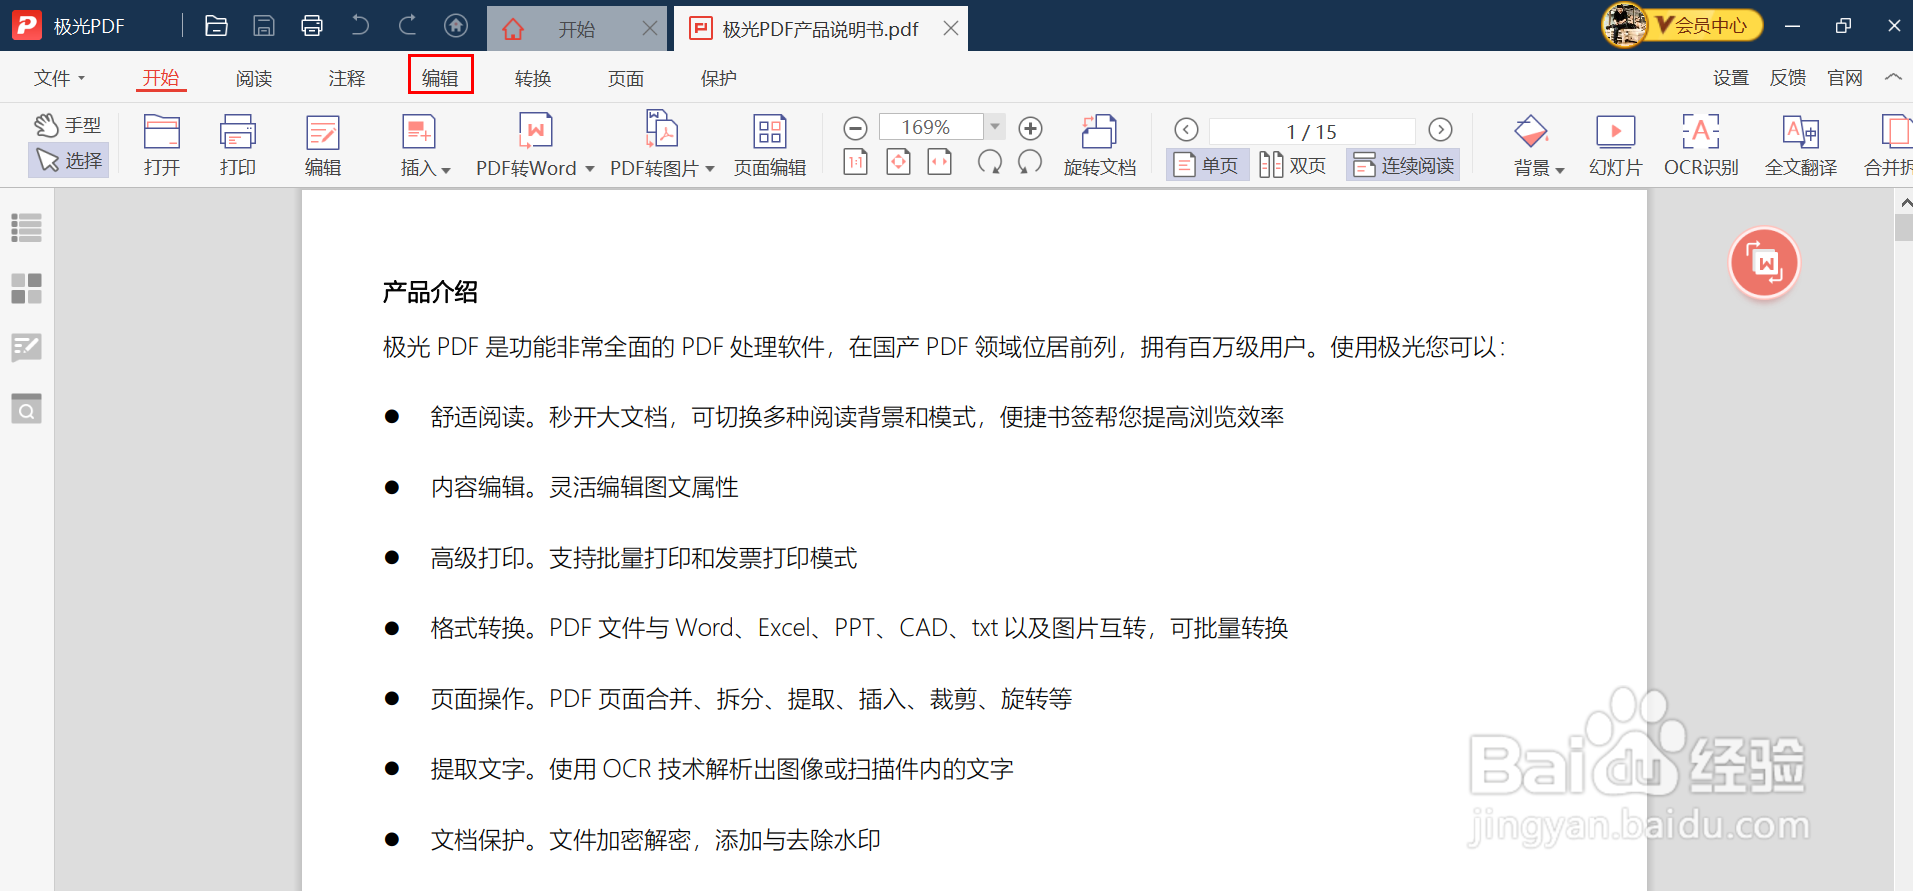Switch to 单页 single page view
Image resolution: width=1913 pixels, height=891 pixels.
[x=1207, y=165]
